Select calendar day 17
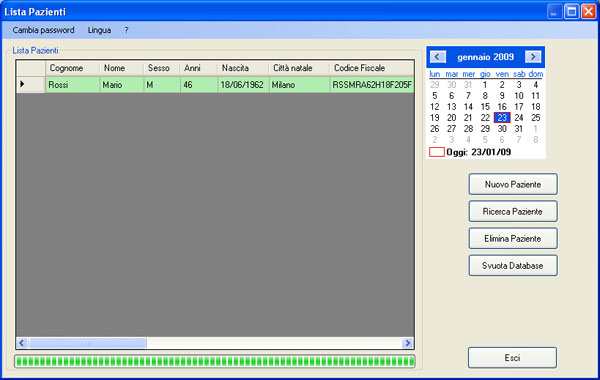 tap(519, 106)
